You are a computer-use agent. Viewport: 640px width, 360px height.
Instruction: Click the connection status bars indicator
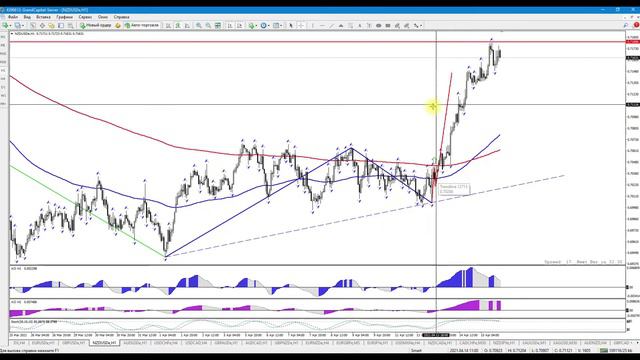[603, 350]
